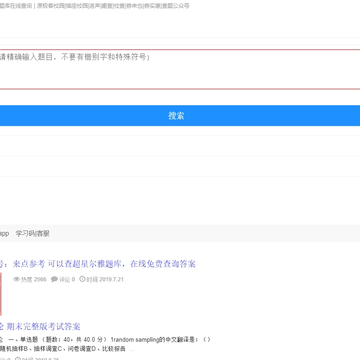Screen dimensions: 360x360
Task: Click the eye icon beside 热度 2566
Action: [16, 279]
